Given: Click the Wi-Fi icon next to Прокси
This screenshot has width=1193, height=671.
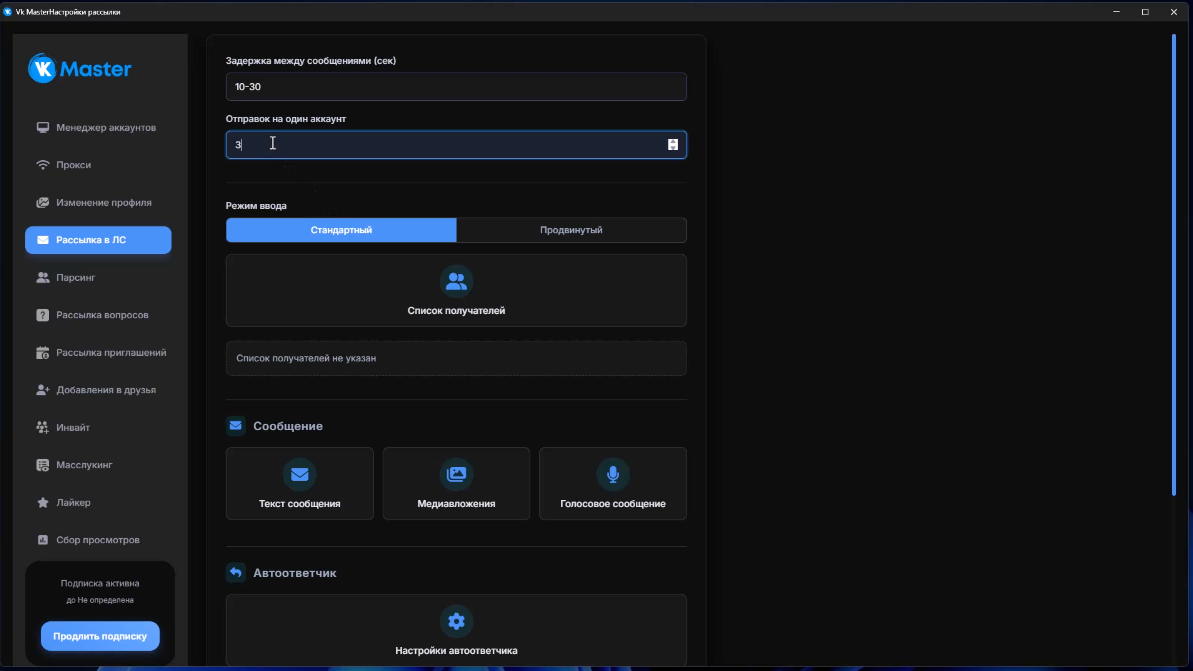Looking at the screenshot, I should (x=43, y=165).
